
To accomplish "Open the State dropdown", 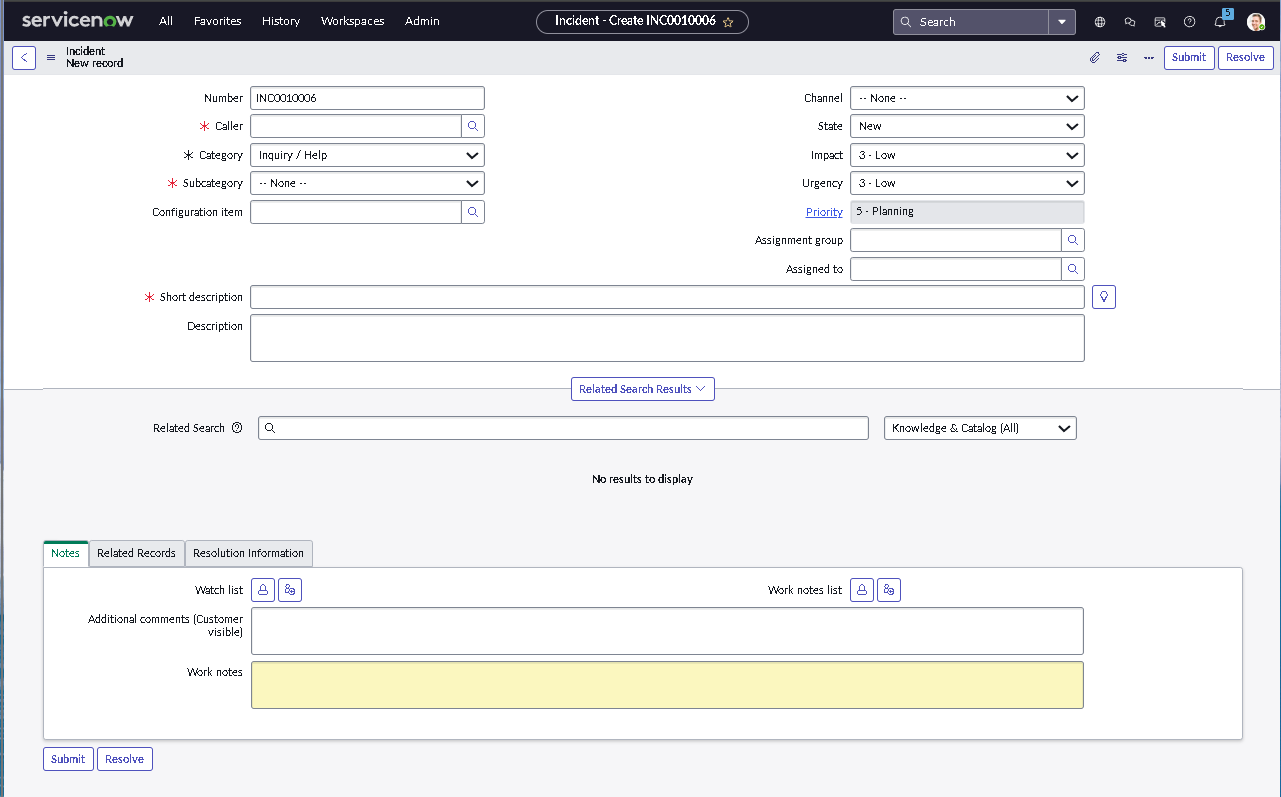I will (x=966, y=126).
